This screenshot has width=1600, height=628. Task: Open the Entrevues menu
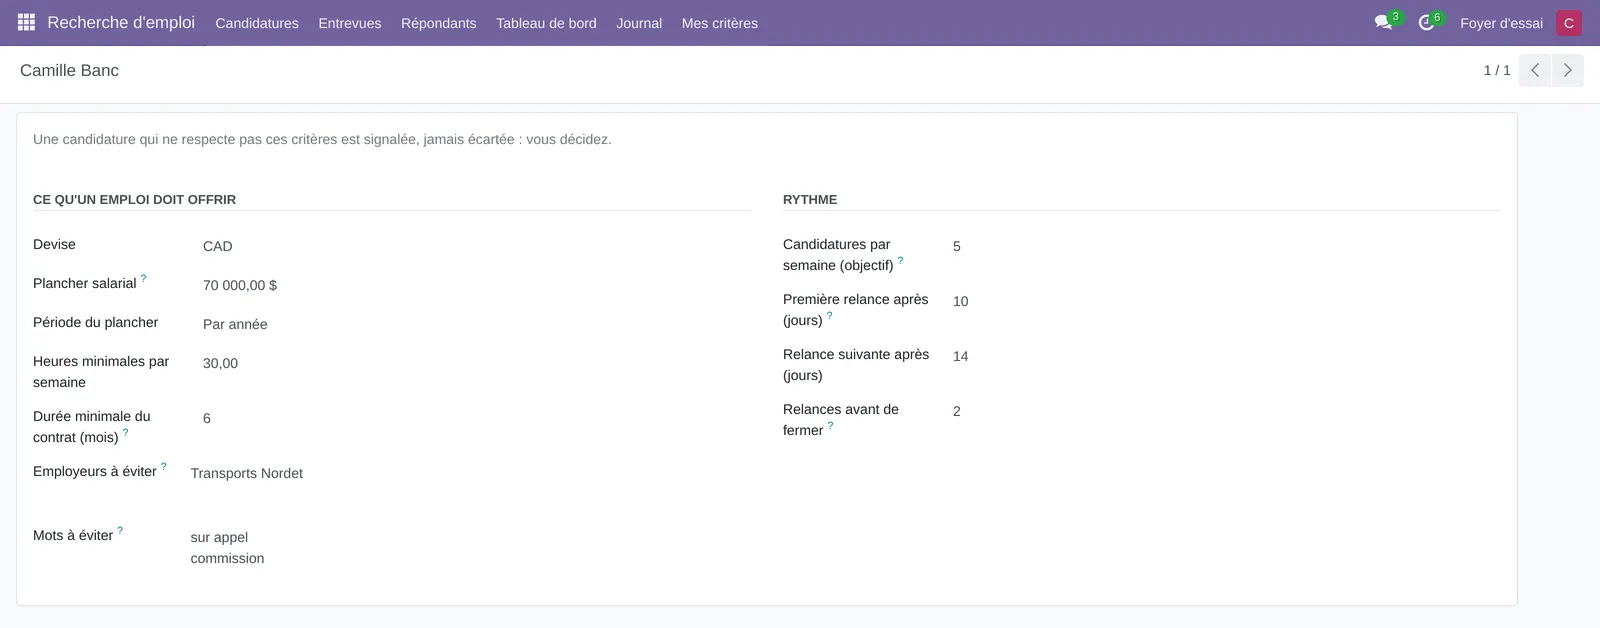pyautogui.click(x=350, y=23)
